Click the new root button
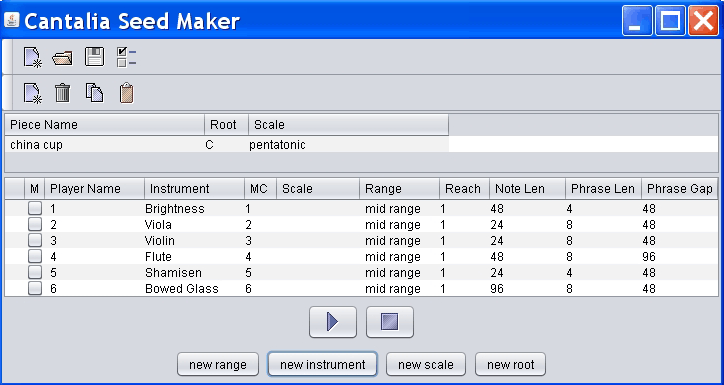The width and height of the screenshot is (724, 385). tap(511, 365)
